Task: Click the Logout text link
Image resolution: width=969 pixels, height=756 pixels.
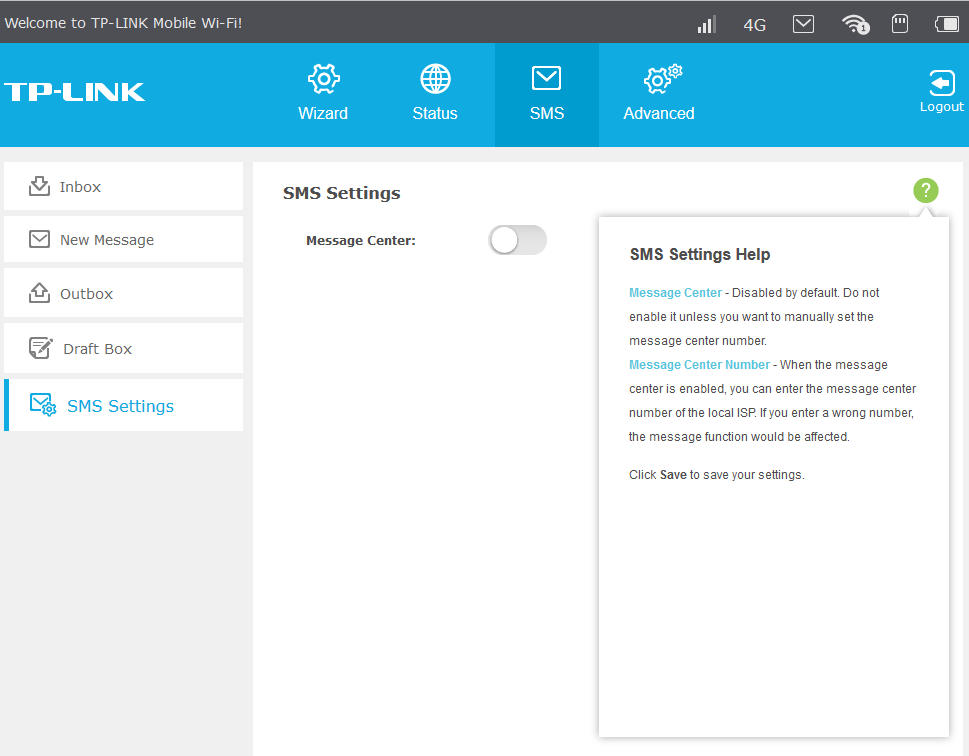Action: click(941, 106)
